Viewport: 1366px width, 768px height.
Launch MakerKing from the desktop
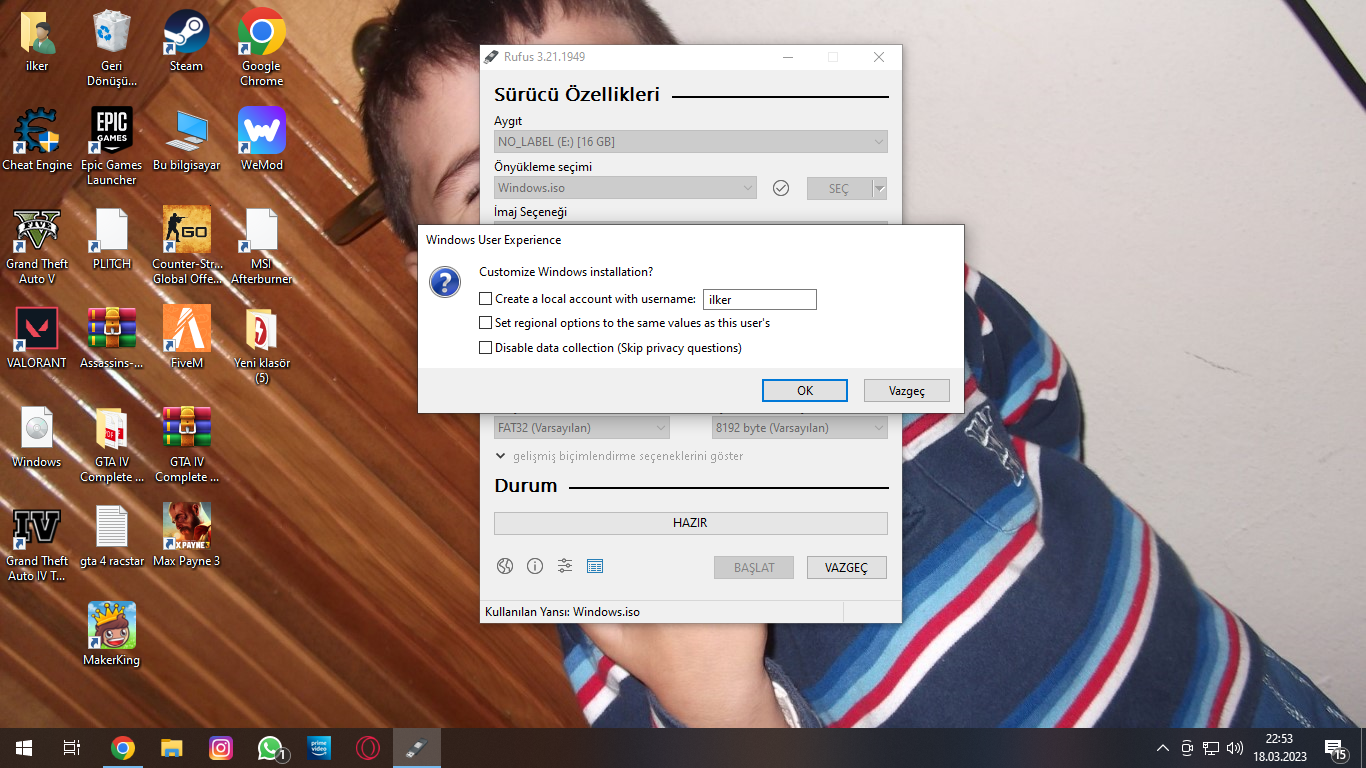pyautogui.click(x=111, y=626)
